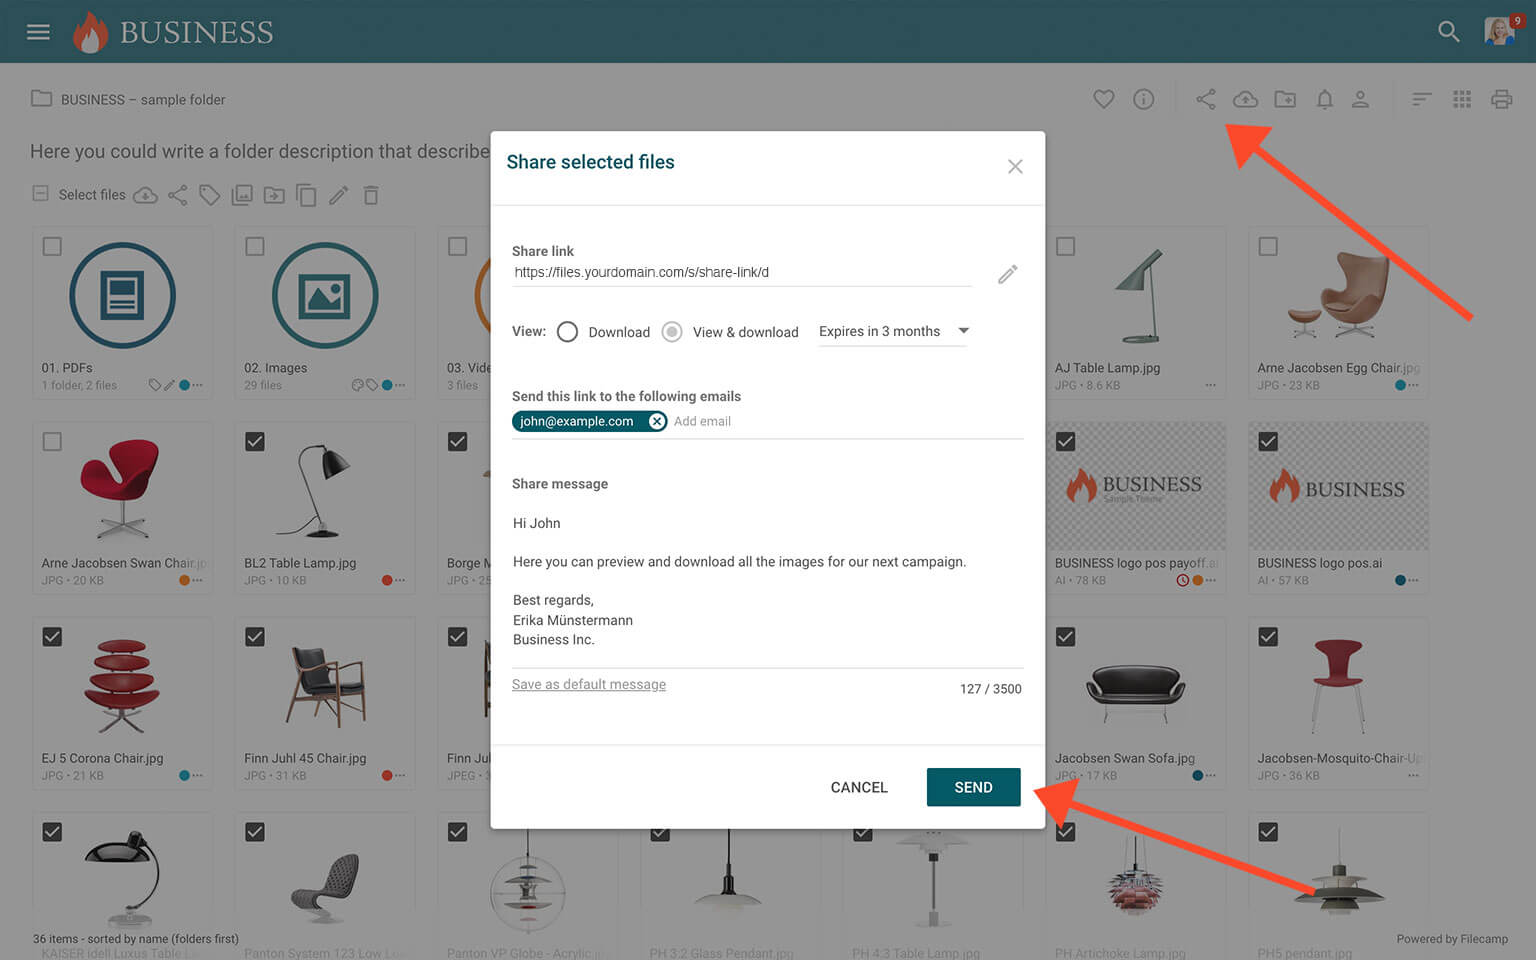This screenshot has width=1536, height=960.
Task: Open the search magnifier in header
Action: pos(1448,32)
